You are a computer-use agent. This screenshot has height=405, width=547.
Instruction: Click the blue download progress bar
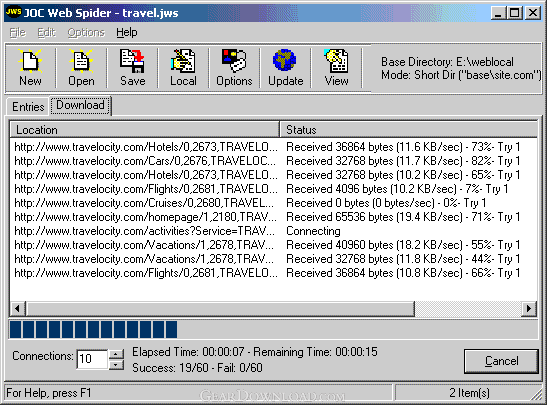click(274, 330)
